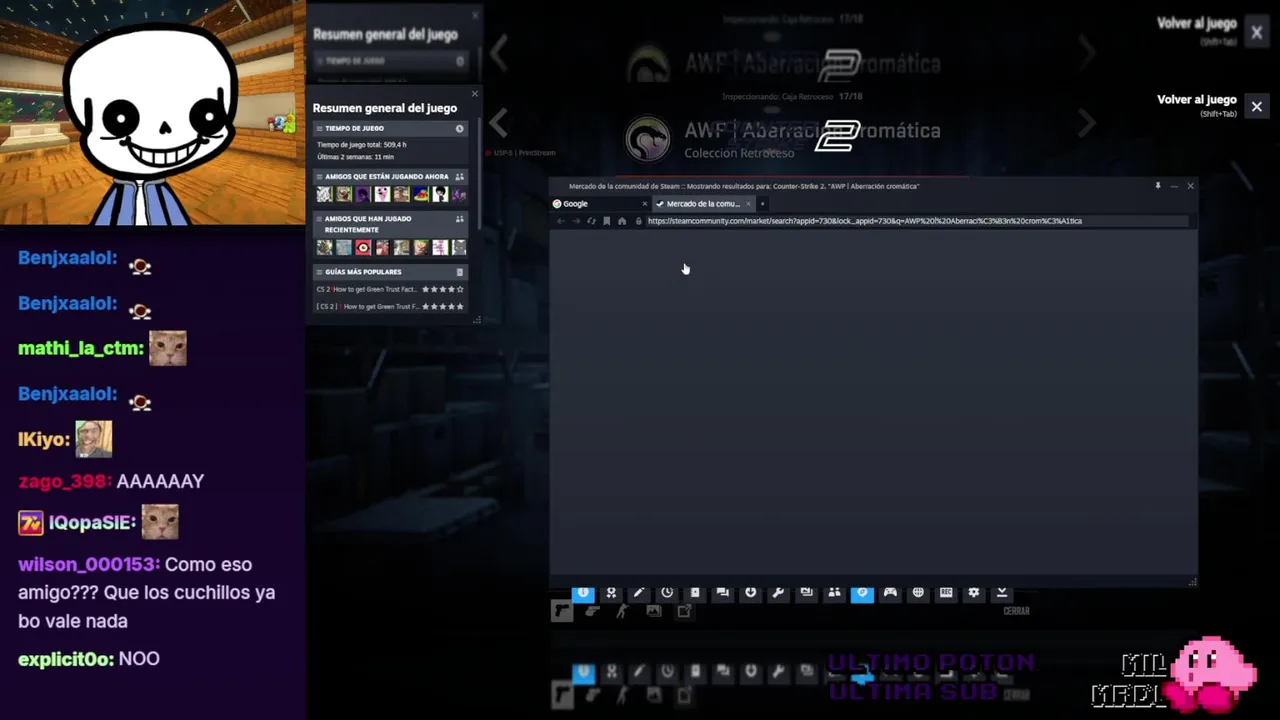Open the achievements ribbon icon in overlay toolbar
The image size is (1280, 720).
pyautogui.click(x=611, y=593)
